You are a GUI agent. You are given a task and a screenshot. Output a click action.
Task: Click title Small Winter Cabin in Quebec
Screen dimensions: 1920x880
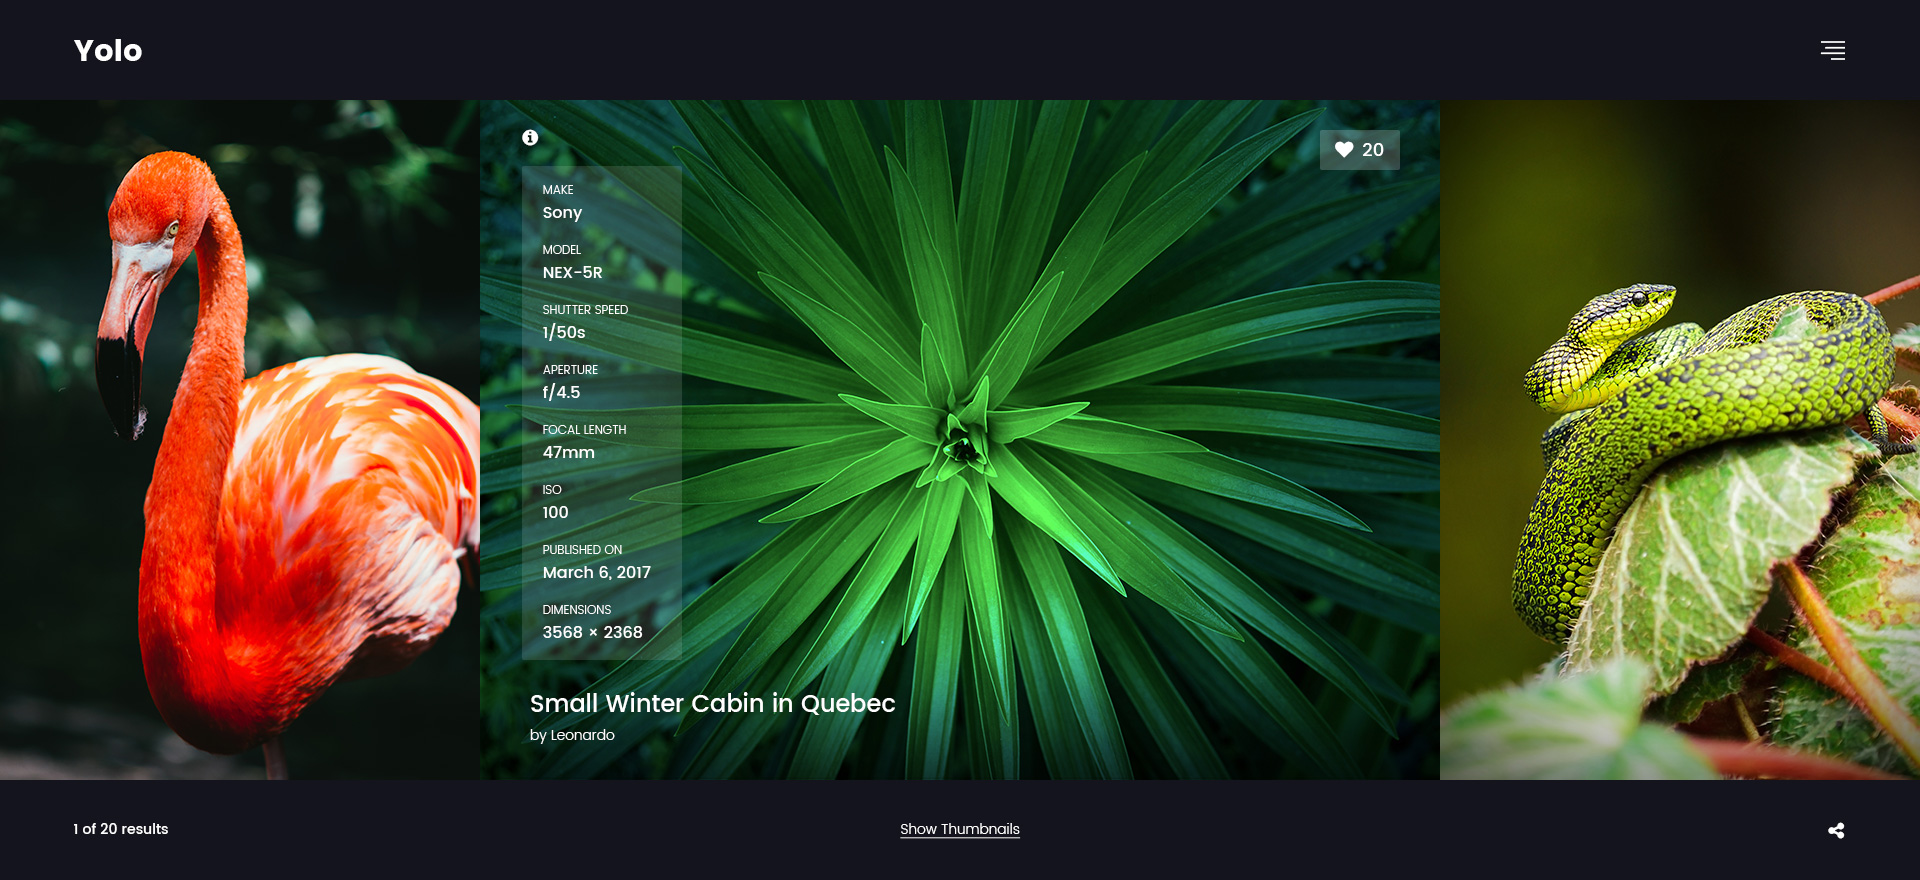tap(713, 703)
